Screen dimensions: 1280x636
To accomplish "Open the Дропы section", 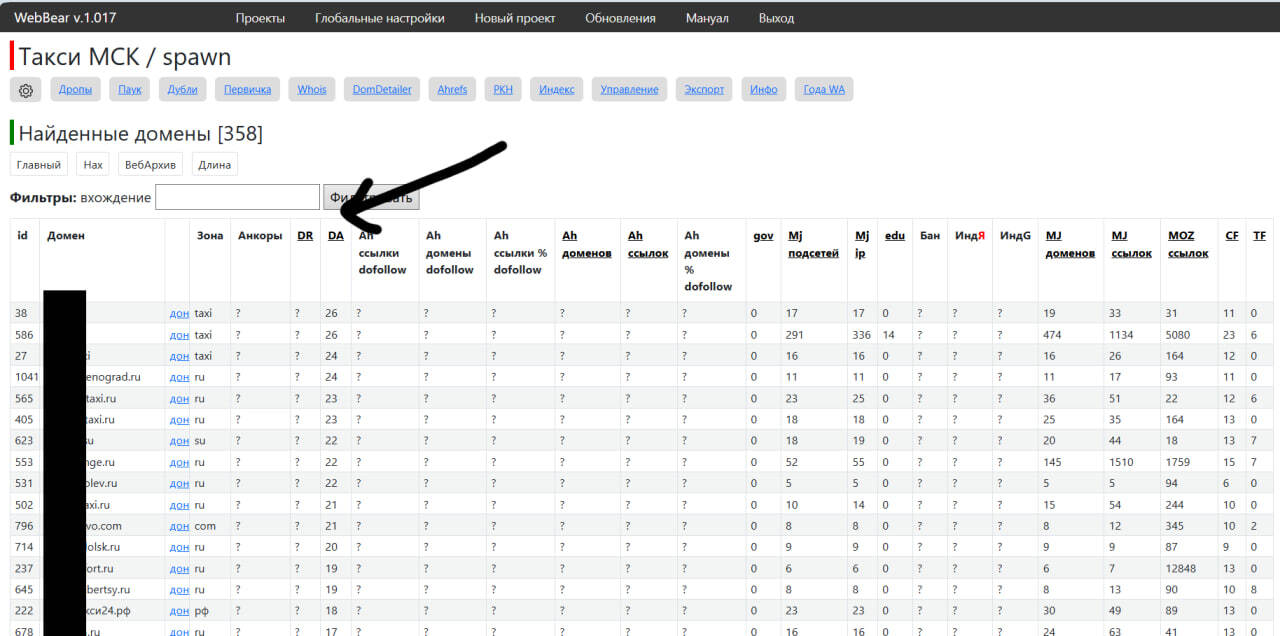I will pyautogui.click(x=75, y=90).
